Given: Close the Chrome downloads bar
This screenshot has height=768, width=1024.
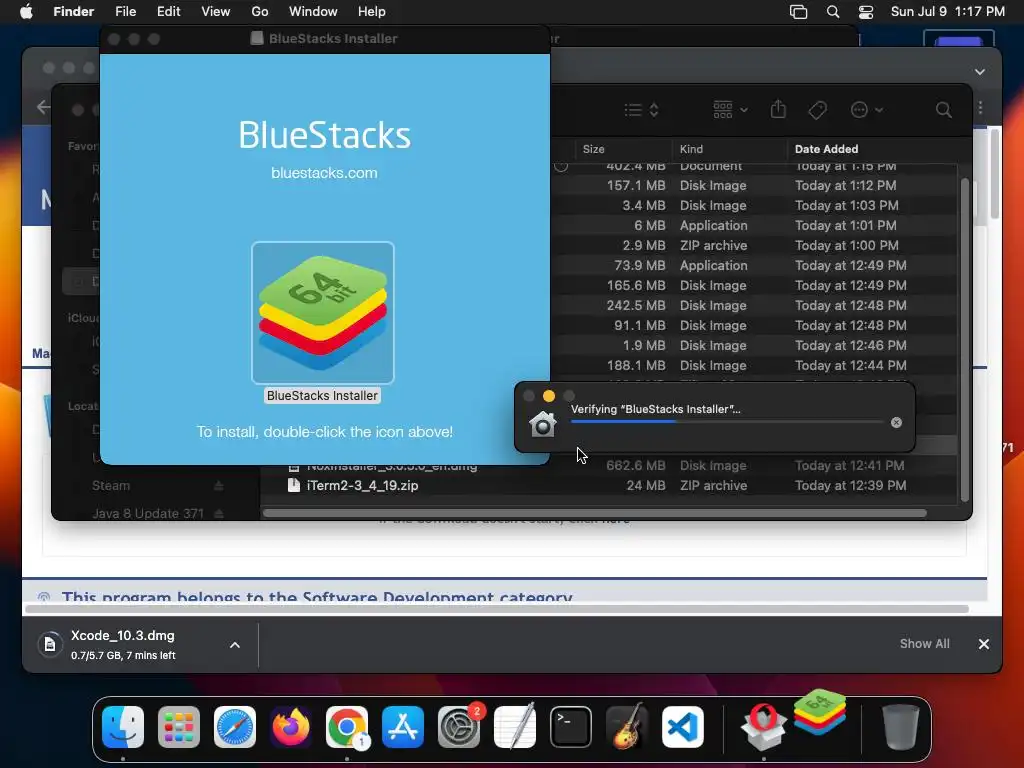Looking at the screenshot, I should (984, 644).
